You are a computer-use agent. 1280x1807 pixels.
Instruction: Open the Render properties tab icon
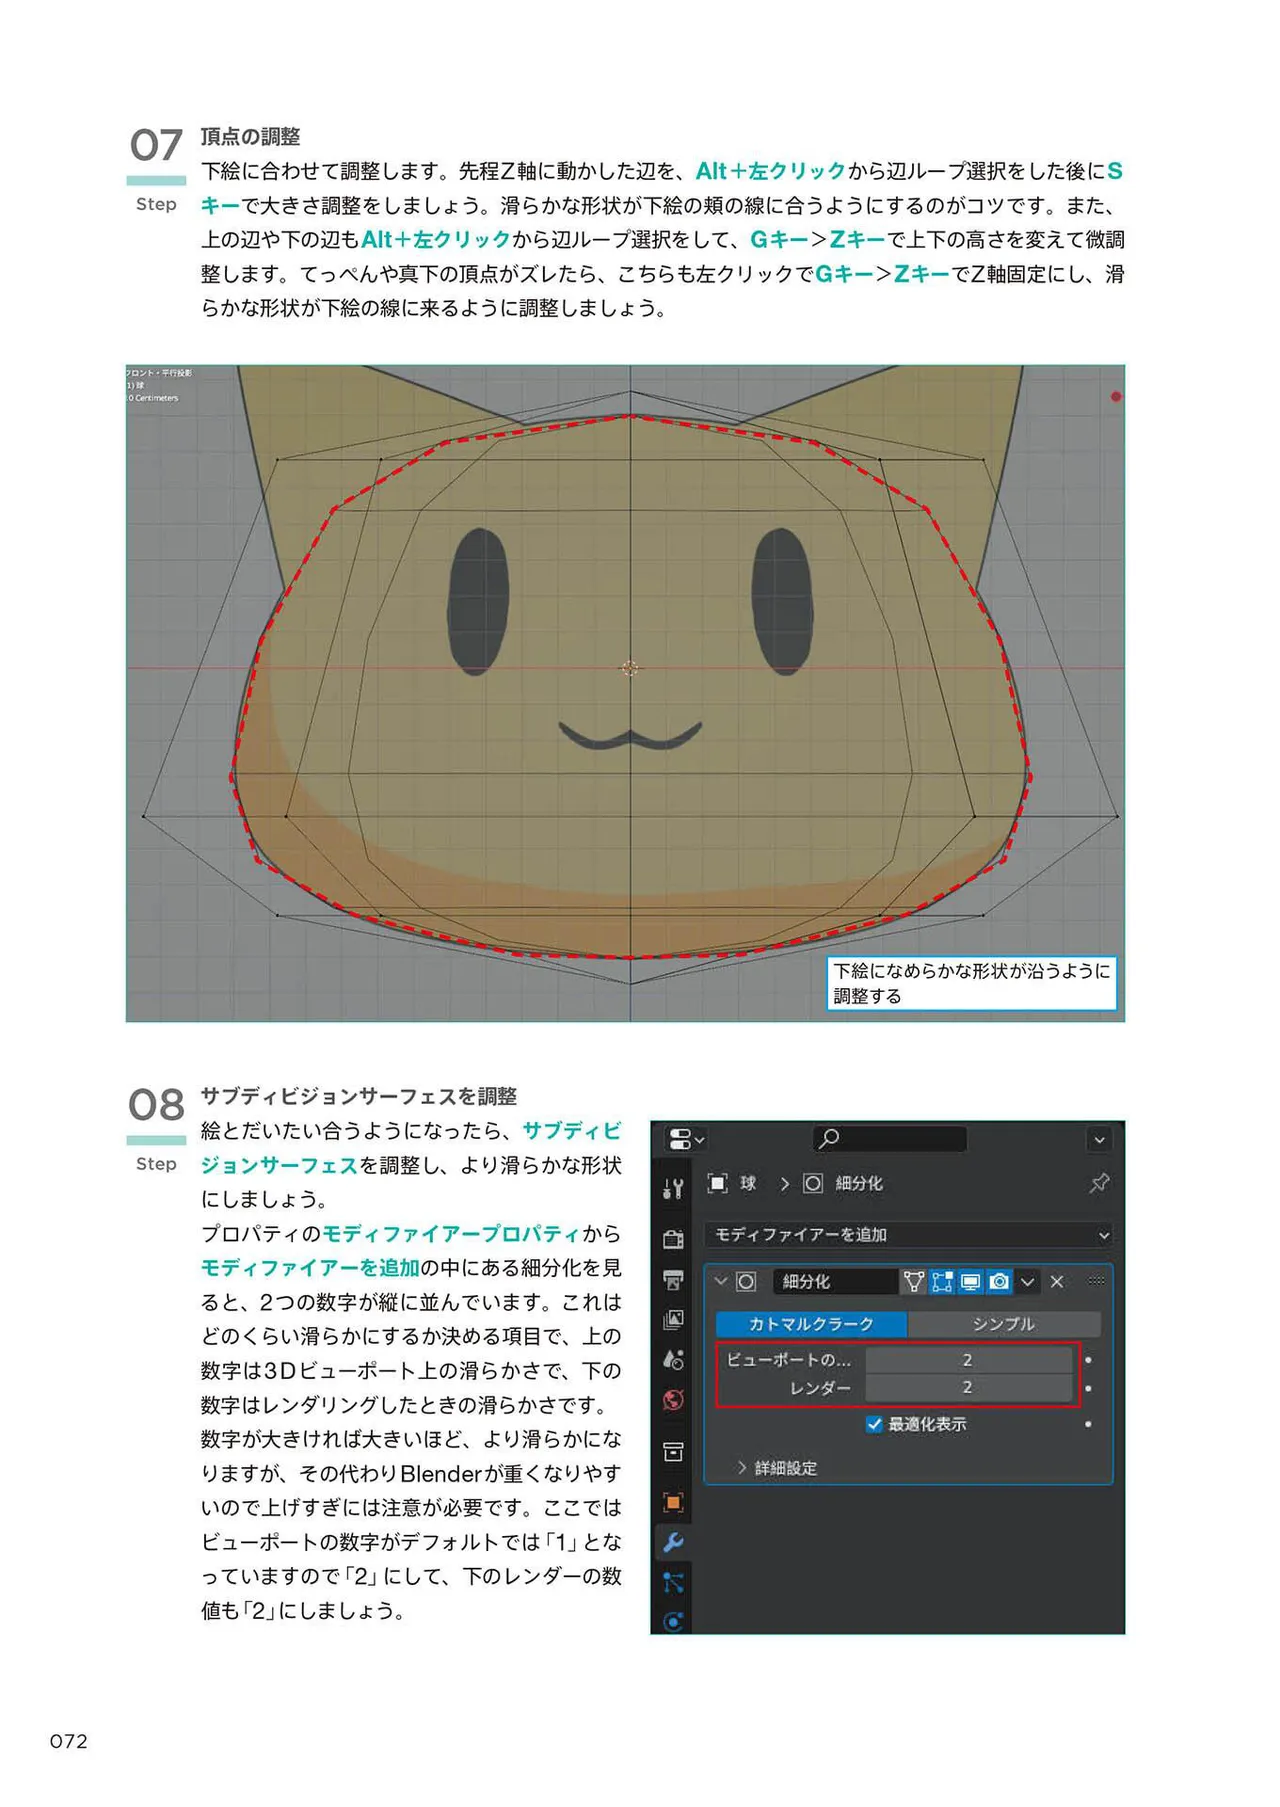click(x=673, y=1239)
